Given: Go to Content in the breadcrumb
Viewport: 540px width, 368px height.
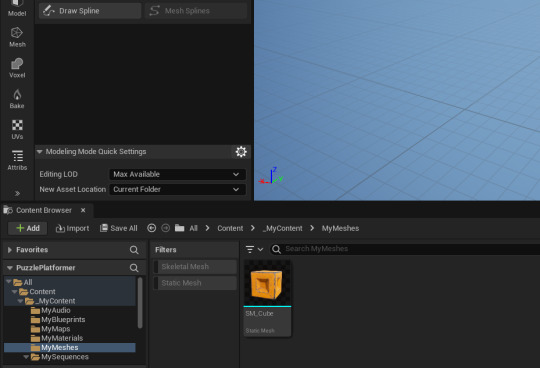Looking at the screenshot, I should coord(230,228).
